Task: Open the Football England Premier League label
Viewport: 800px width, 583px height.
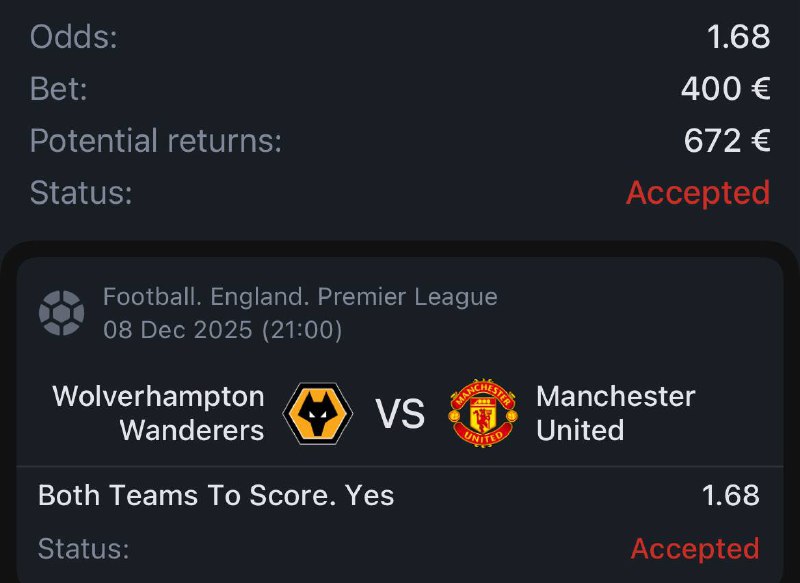Action: (x=300, y=297)
